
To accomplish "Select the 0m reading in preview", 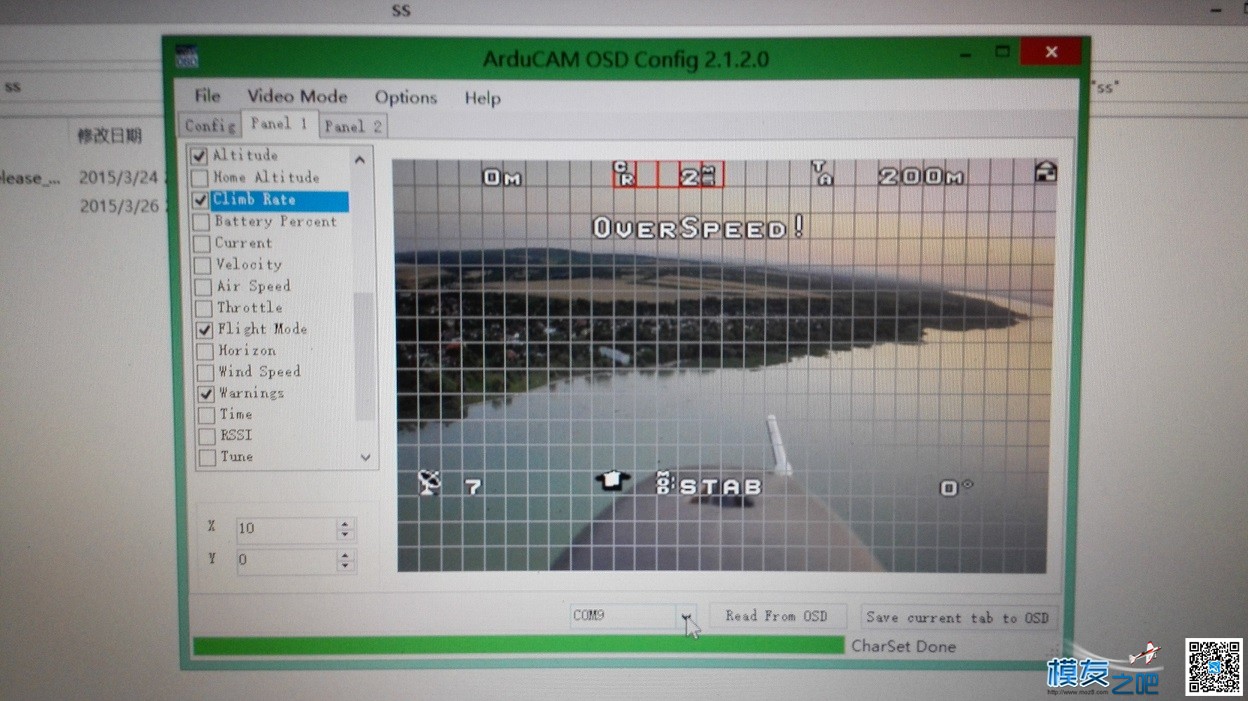I will click(x=502, y=178).
